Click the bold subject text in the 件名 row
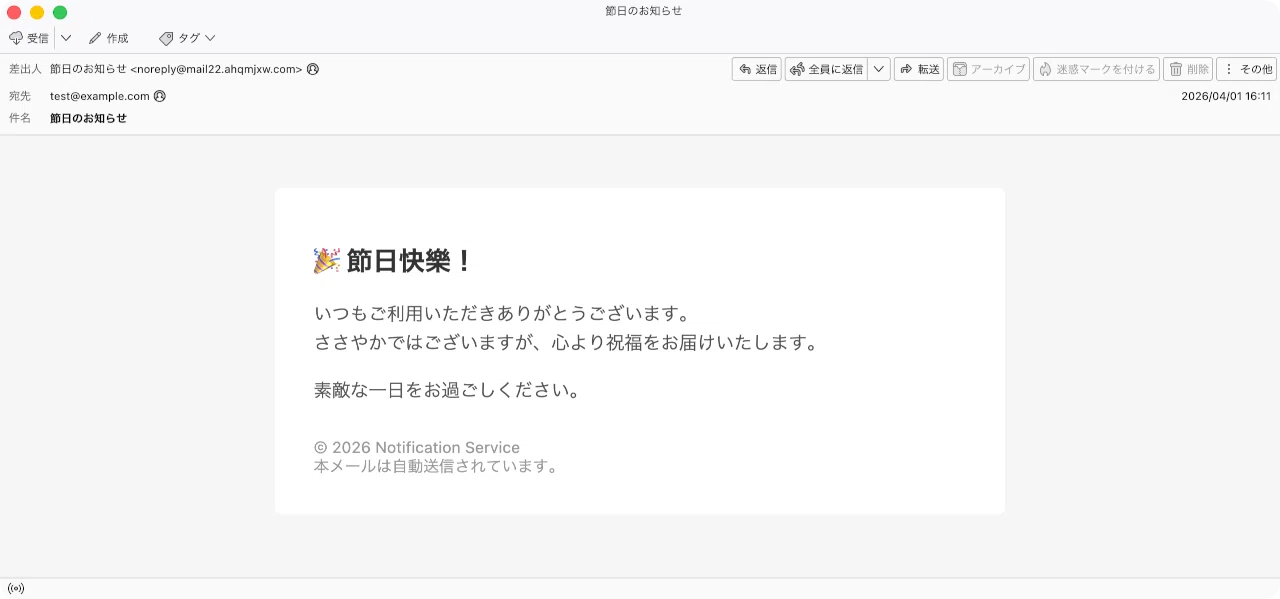The height and width of the screenshot is (599, 1280). (89, 118)
